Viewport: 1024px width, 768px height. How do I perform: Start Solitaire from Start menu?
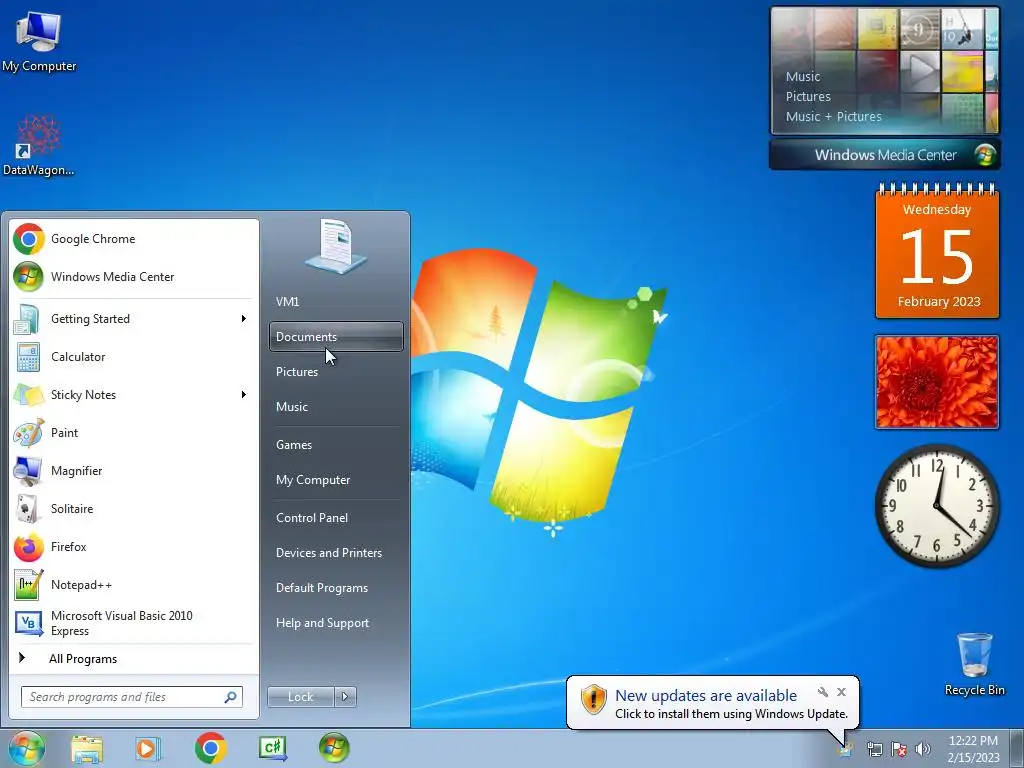pos(133,509)
